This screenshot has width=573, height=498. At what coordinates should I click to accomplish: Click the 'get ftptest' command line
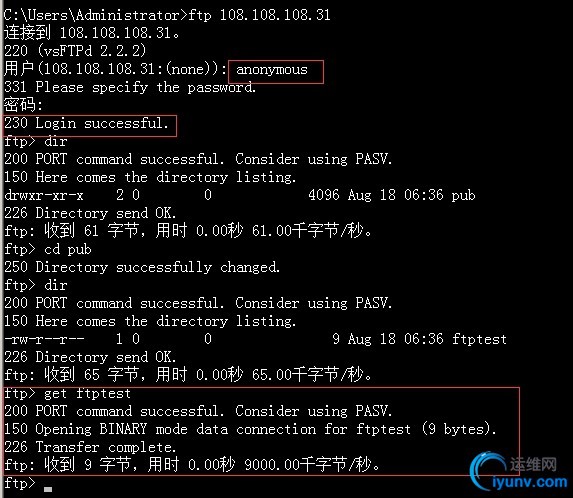tap(67, 394)
